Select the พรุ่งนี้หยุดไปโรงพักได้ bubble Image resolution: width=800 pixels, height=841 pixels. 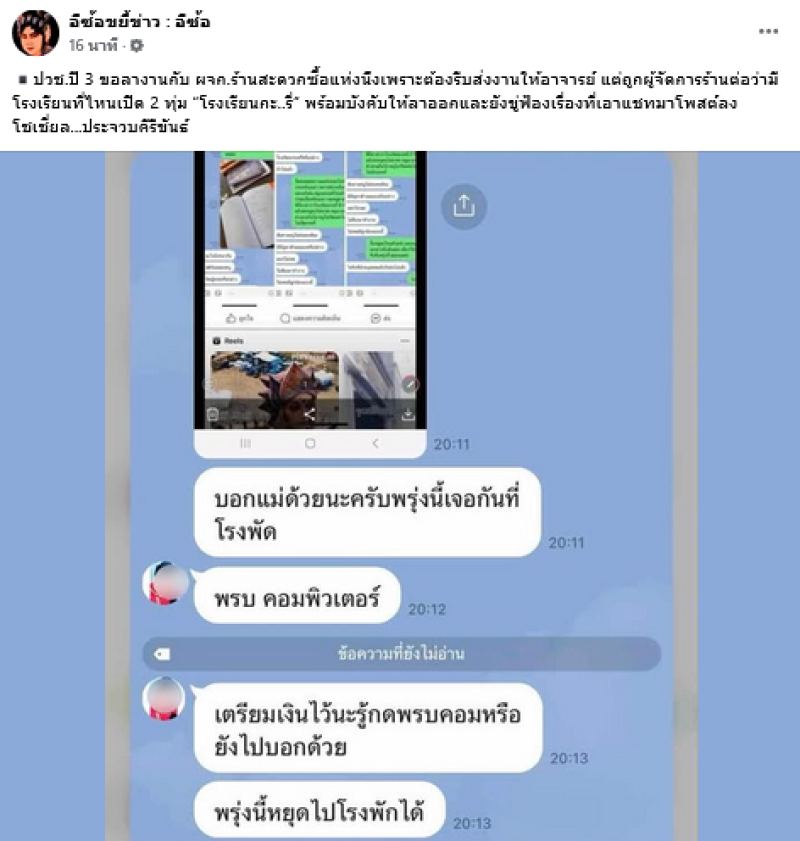click(320, 809)
